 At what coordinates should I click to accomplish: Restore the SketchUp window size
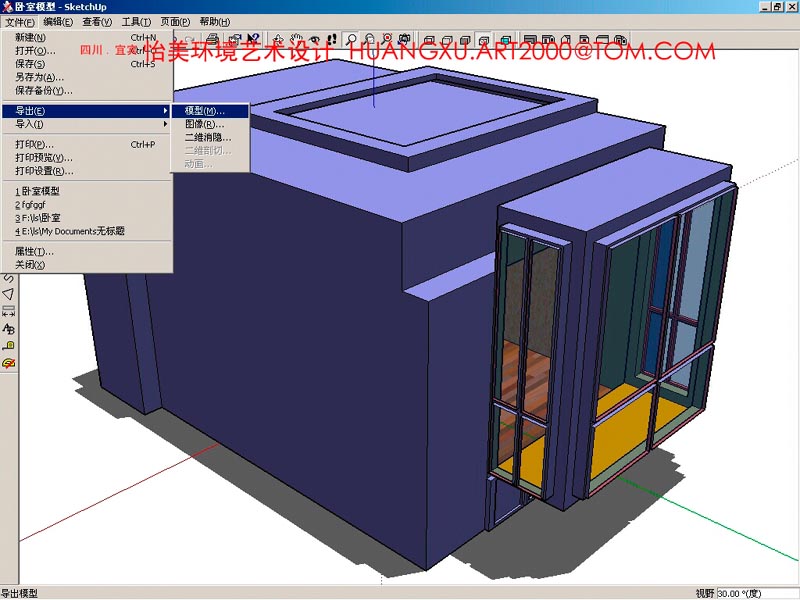[777, 7]
